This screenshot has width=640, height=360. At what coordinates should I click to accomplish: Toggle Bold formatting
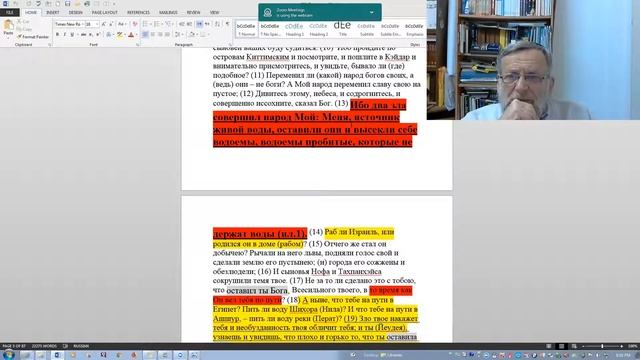57,35
